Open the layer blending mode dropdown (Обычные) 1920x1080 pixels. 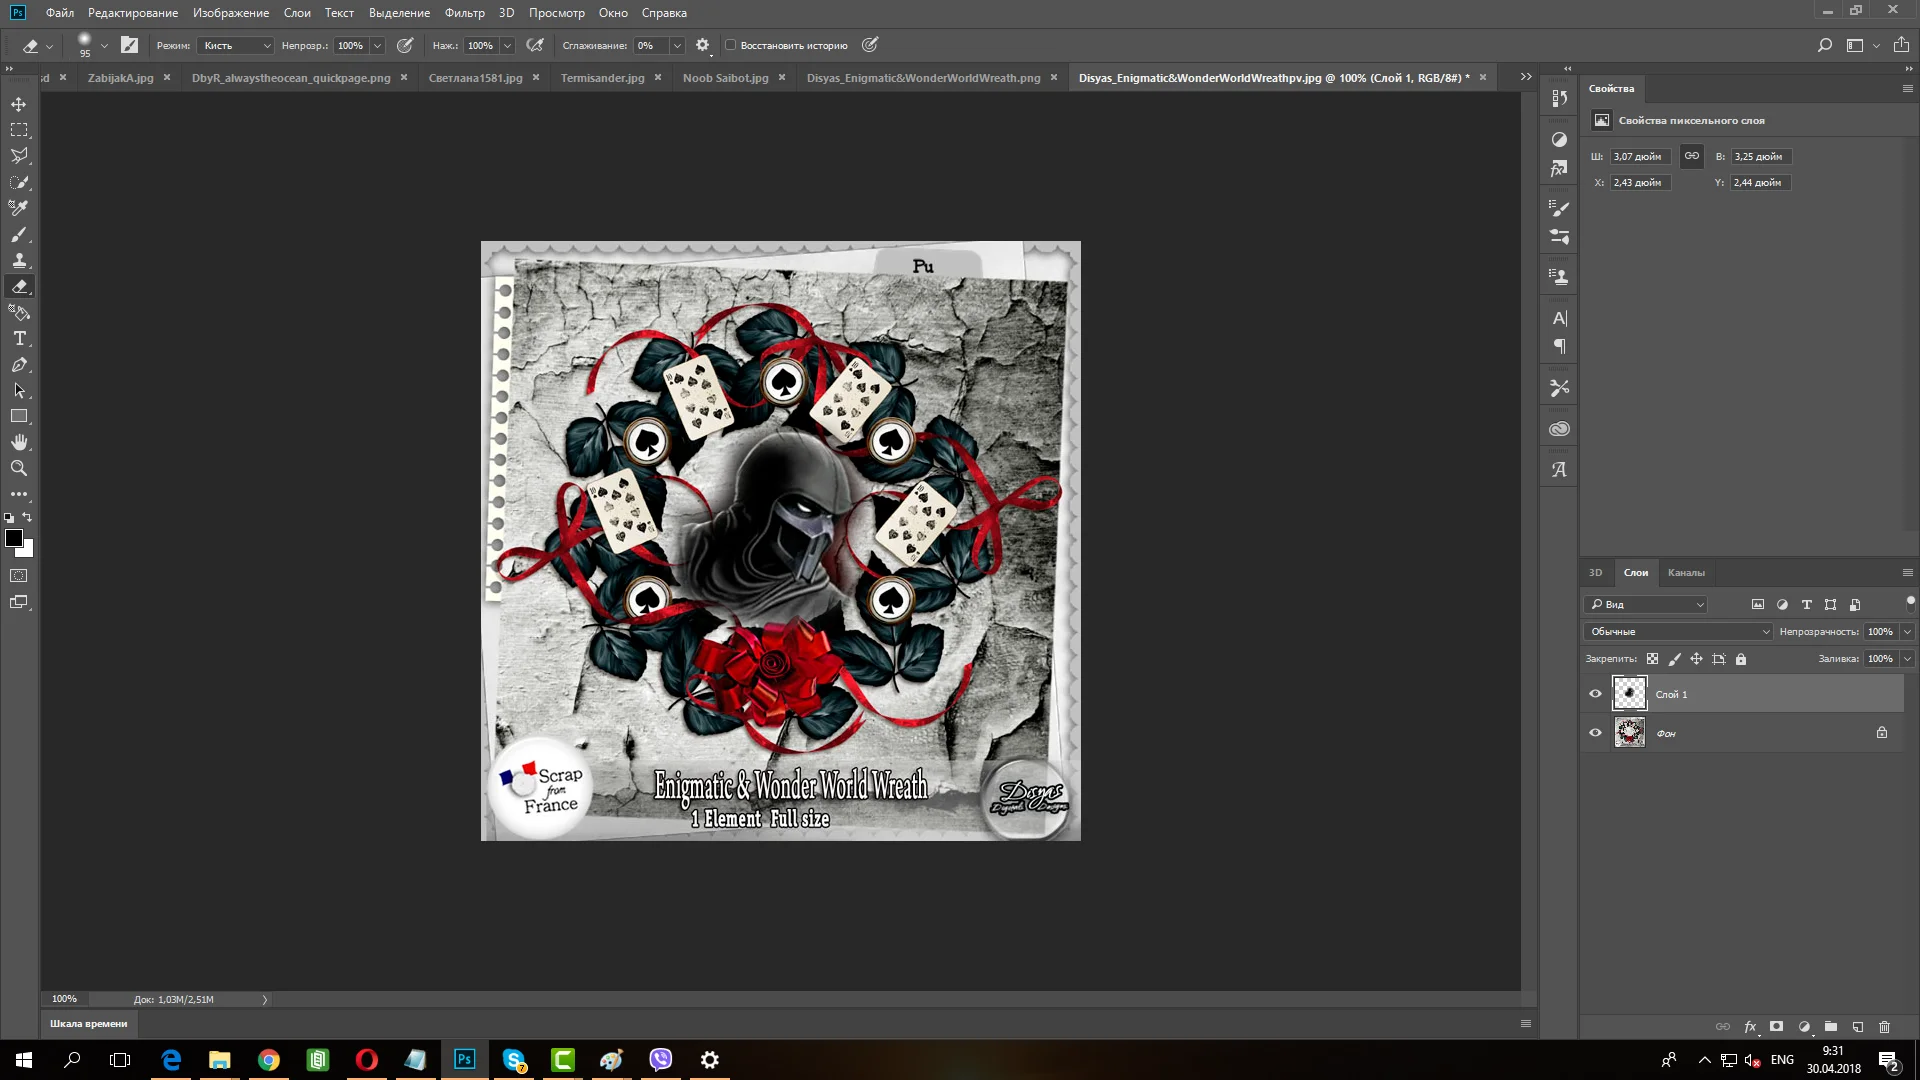[1678, 632]
